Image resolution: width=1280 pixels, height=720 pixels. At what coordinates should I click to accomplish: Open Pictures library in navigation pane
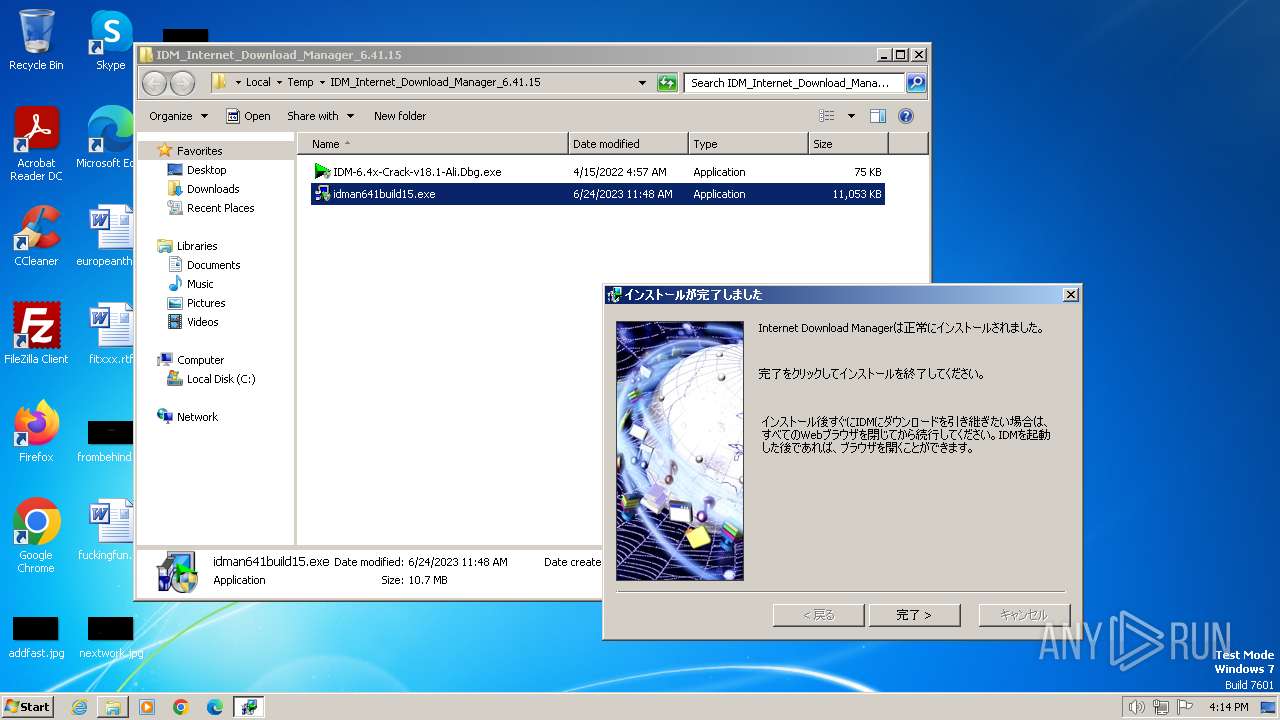206,303
